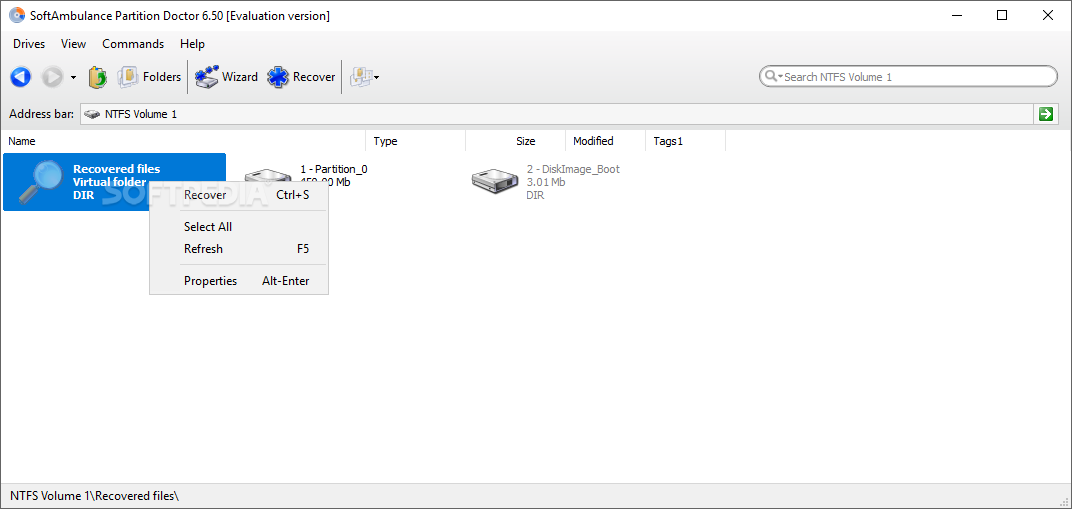Viewport: 1072px width, 509px height.
Task: Open the view mode dropdown in toolbar
Action: point(365,77)
